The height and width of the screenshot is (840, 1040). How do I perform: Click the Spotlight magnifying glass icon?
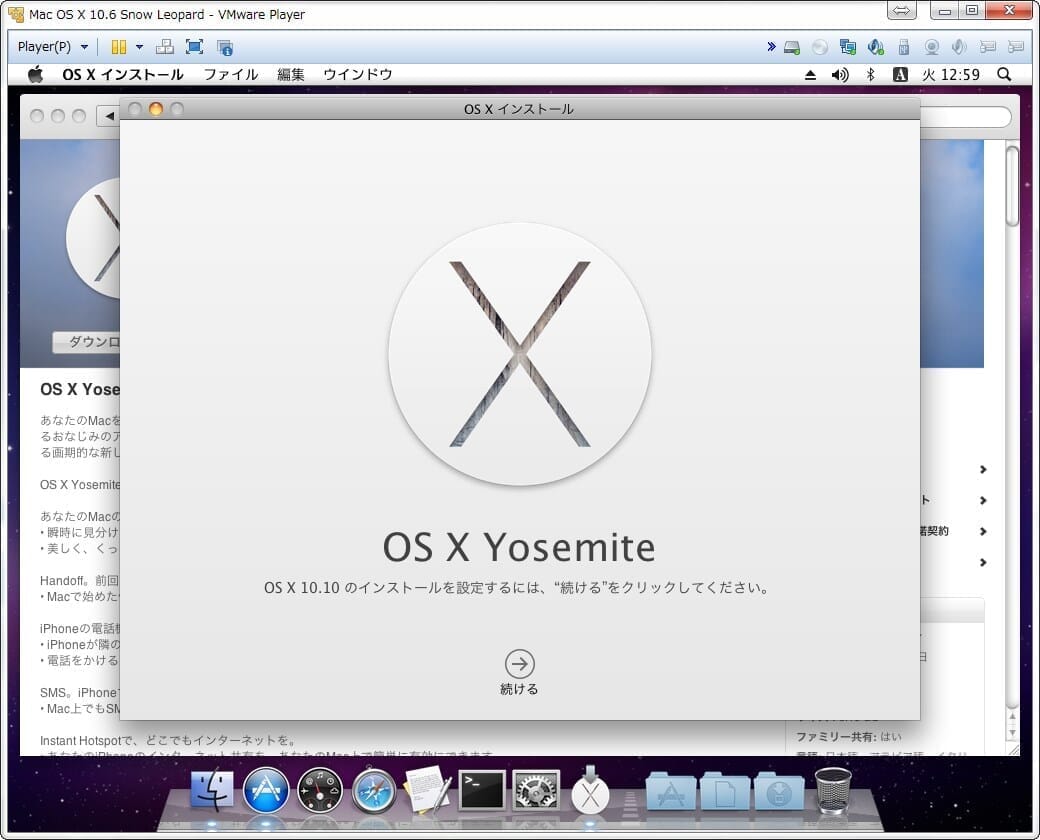click(x=1004, y=75)
